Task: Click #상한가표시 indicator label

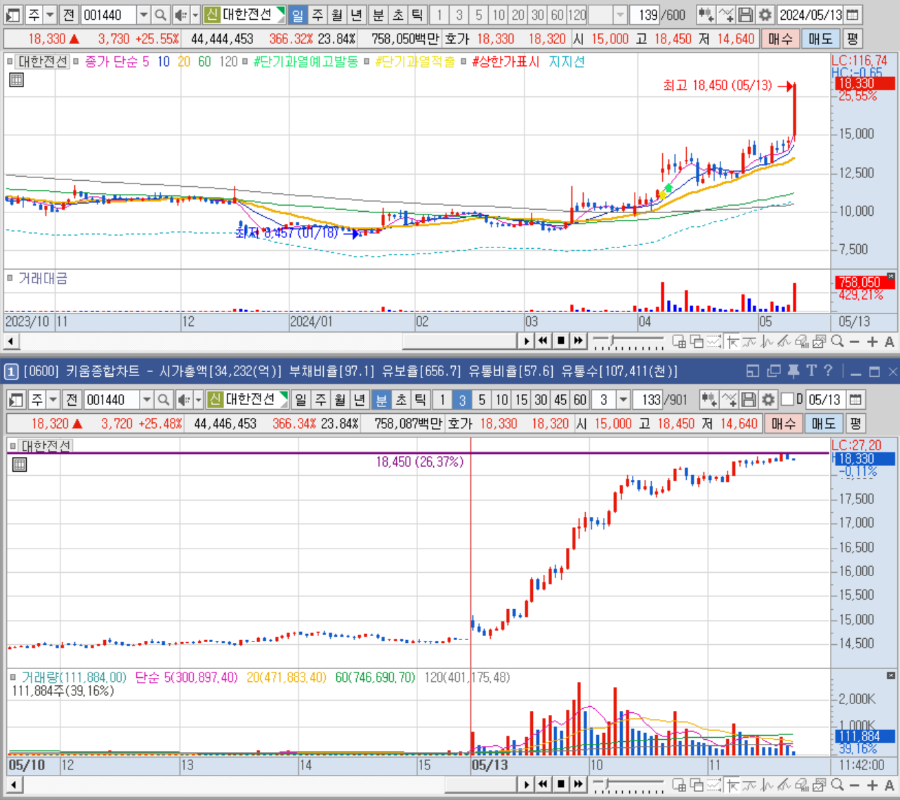Action: pyautogui.click(x=505, y=61)
